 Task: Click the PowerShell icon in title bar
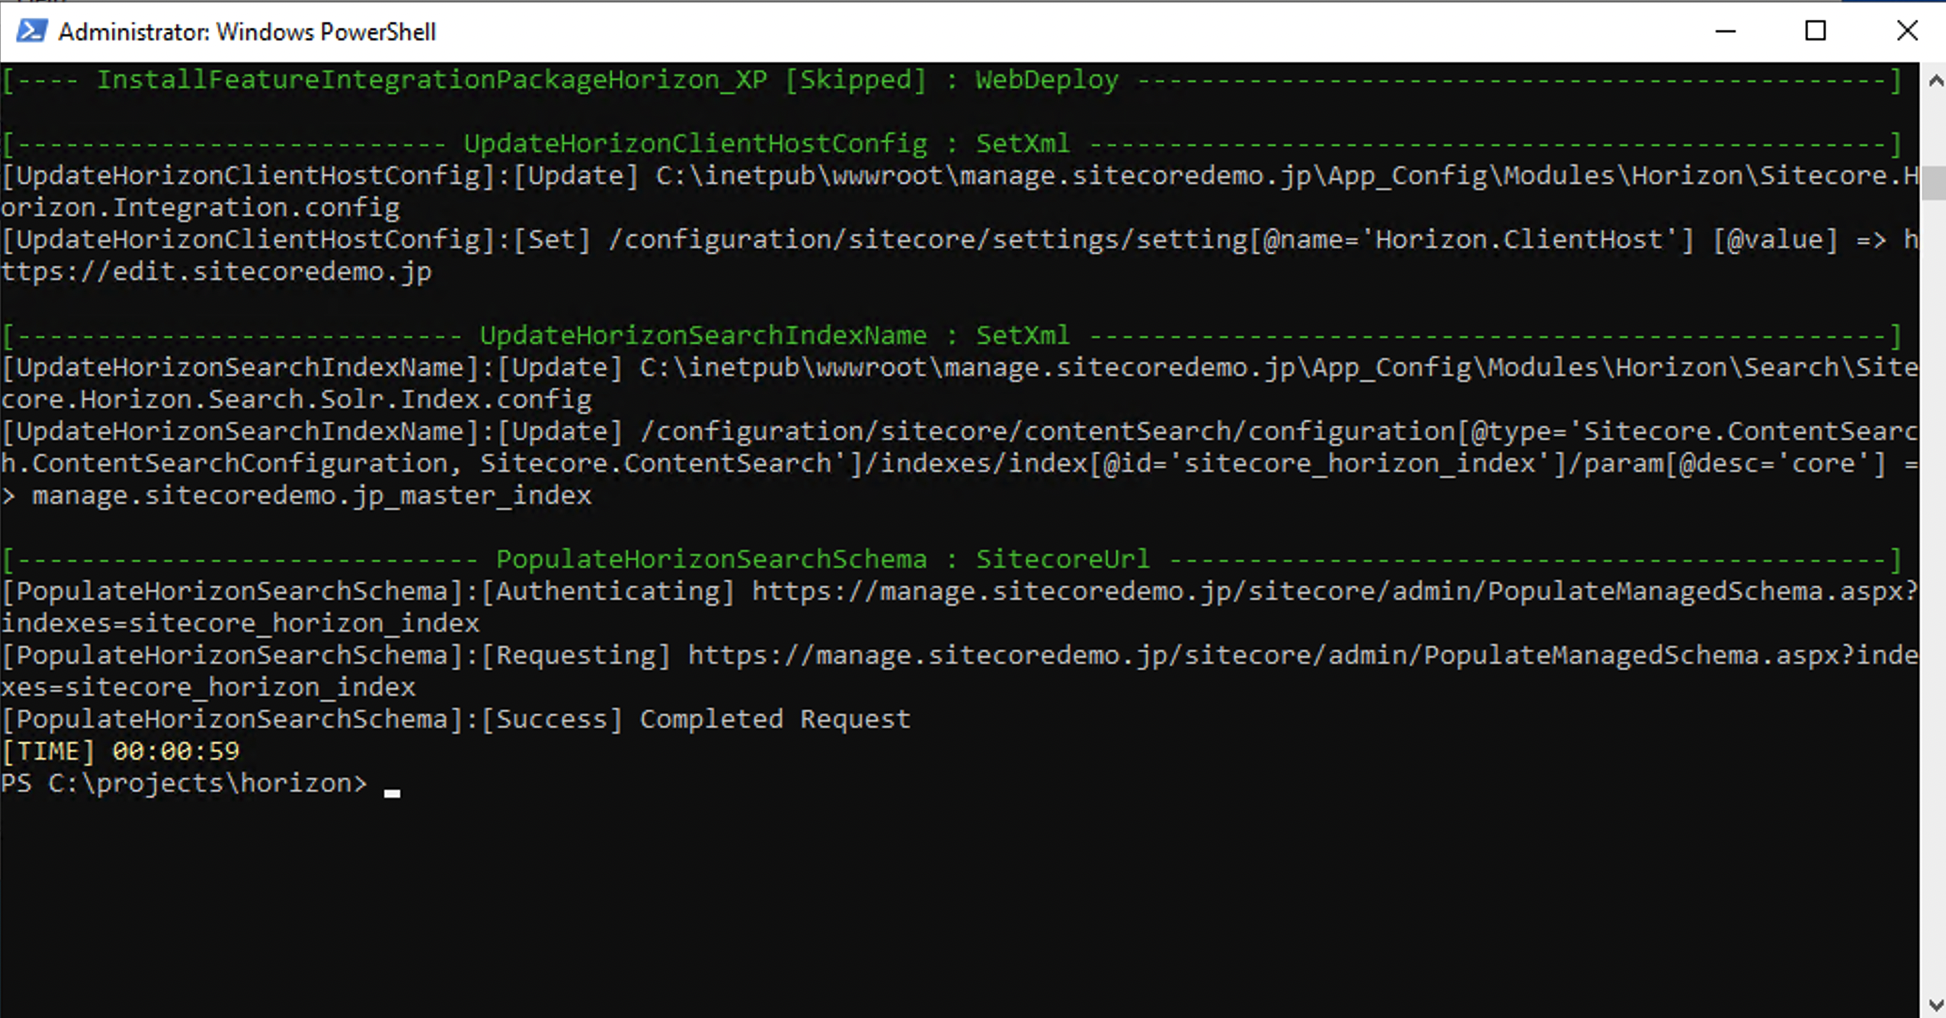point(31,31)
